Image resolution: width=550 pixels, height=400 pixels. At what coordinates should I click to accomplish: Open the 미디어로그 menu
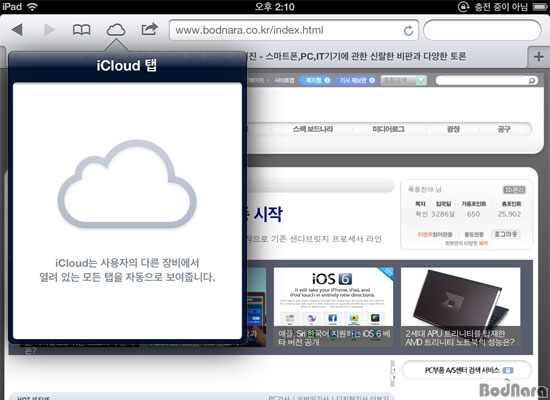point(388,129)
